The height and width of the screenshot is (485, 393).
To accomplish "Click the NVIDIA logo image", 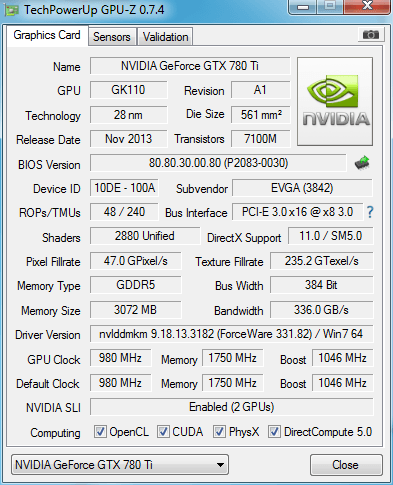I will click(x=335, y=101).
